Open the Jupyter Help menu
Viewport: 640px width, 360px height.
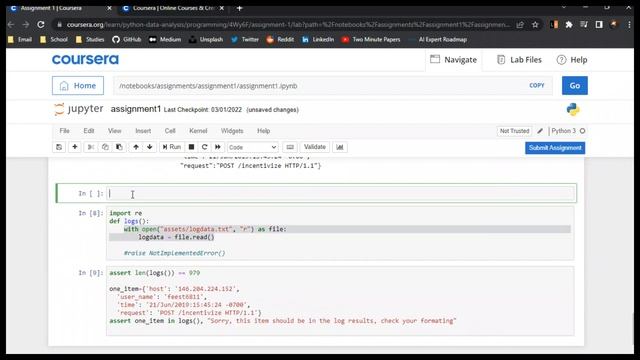[263, 131]
